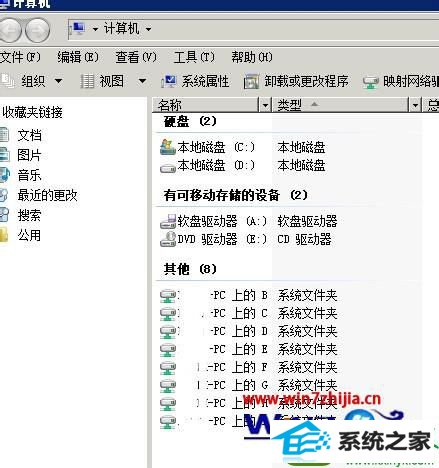439x468 pixels.
Task: Open the 名称 column filter dropdown
Action: pyautogui.click(x=265, y=105)
